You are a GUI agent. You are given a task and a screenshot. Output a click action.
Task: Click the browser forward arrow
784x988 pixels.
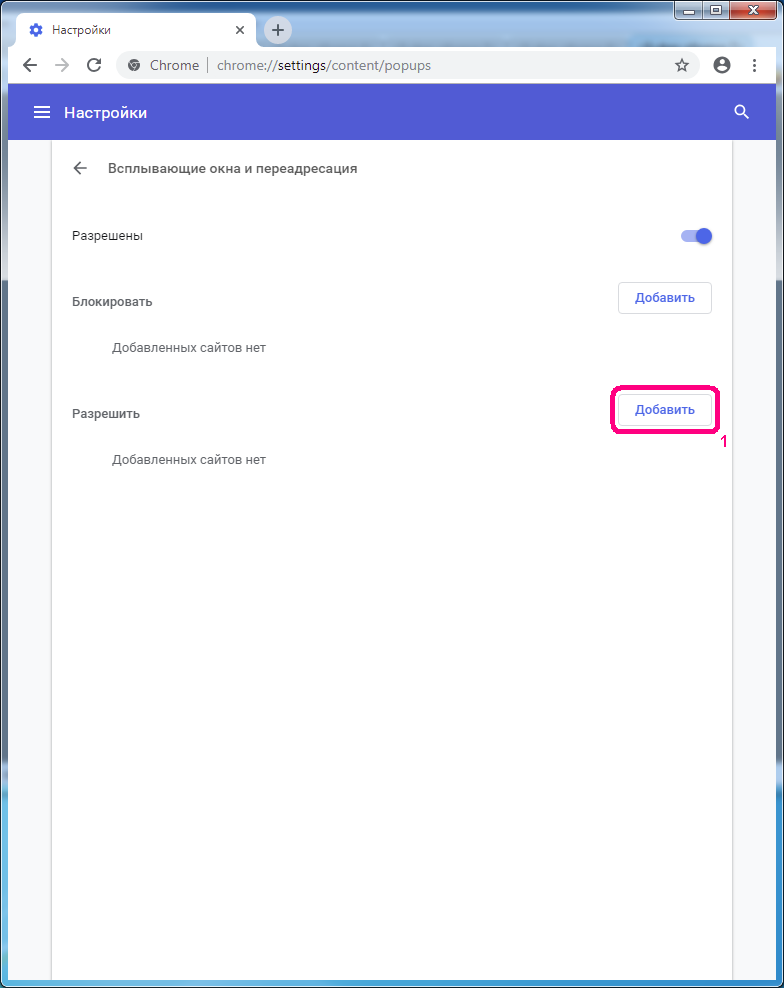[62, 65]
